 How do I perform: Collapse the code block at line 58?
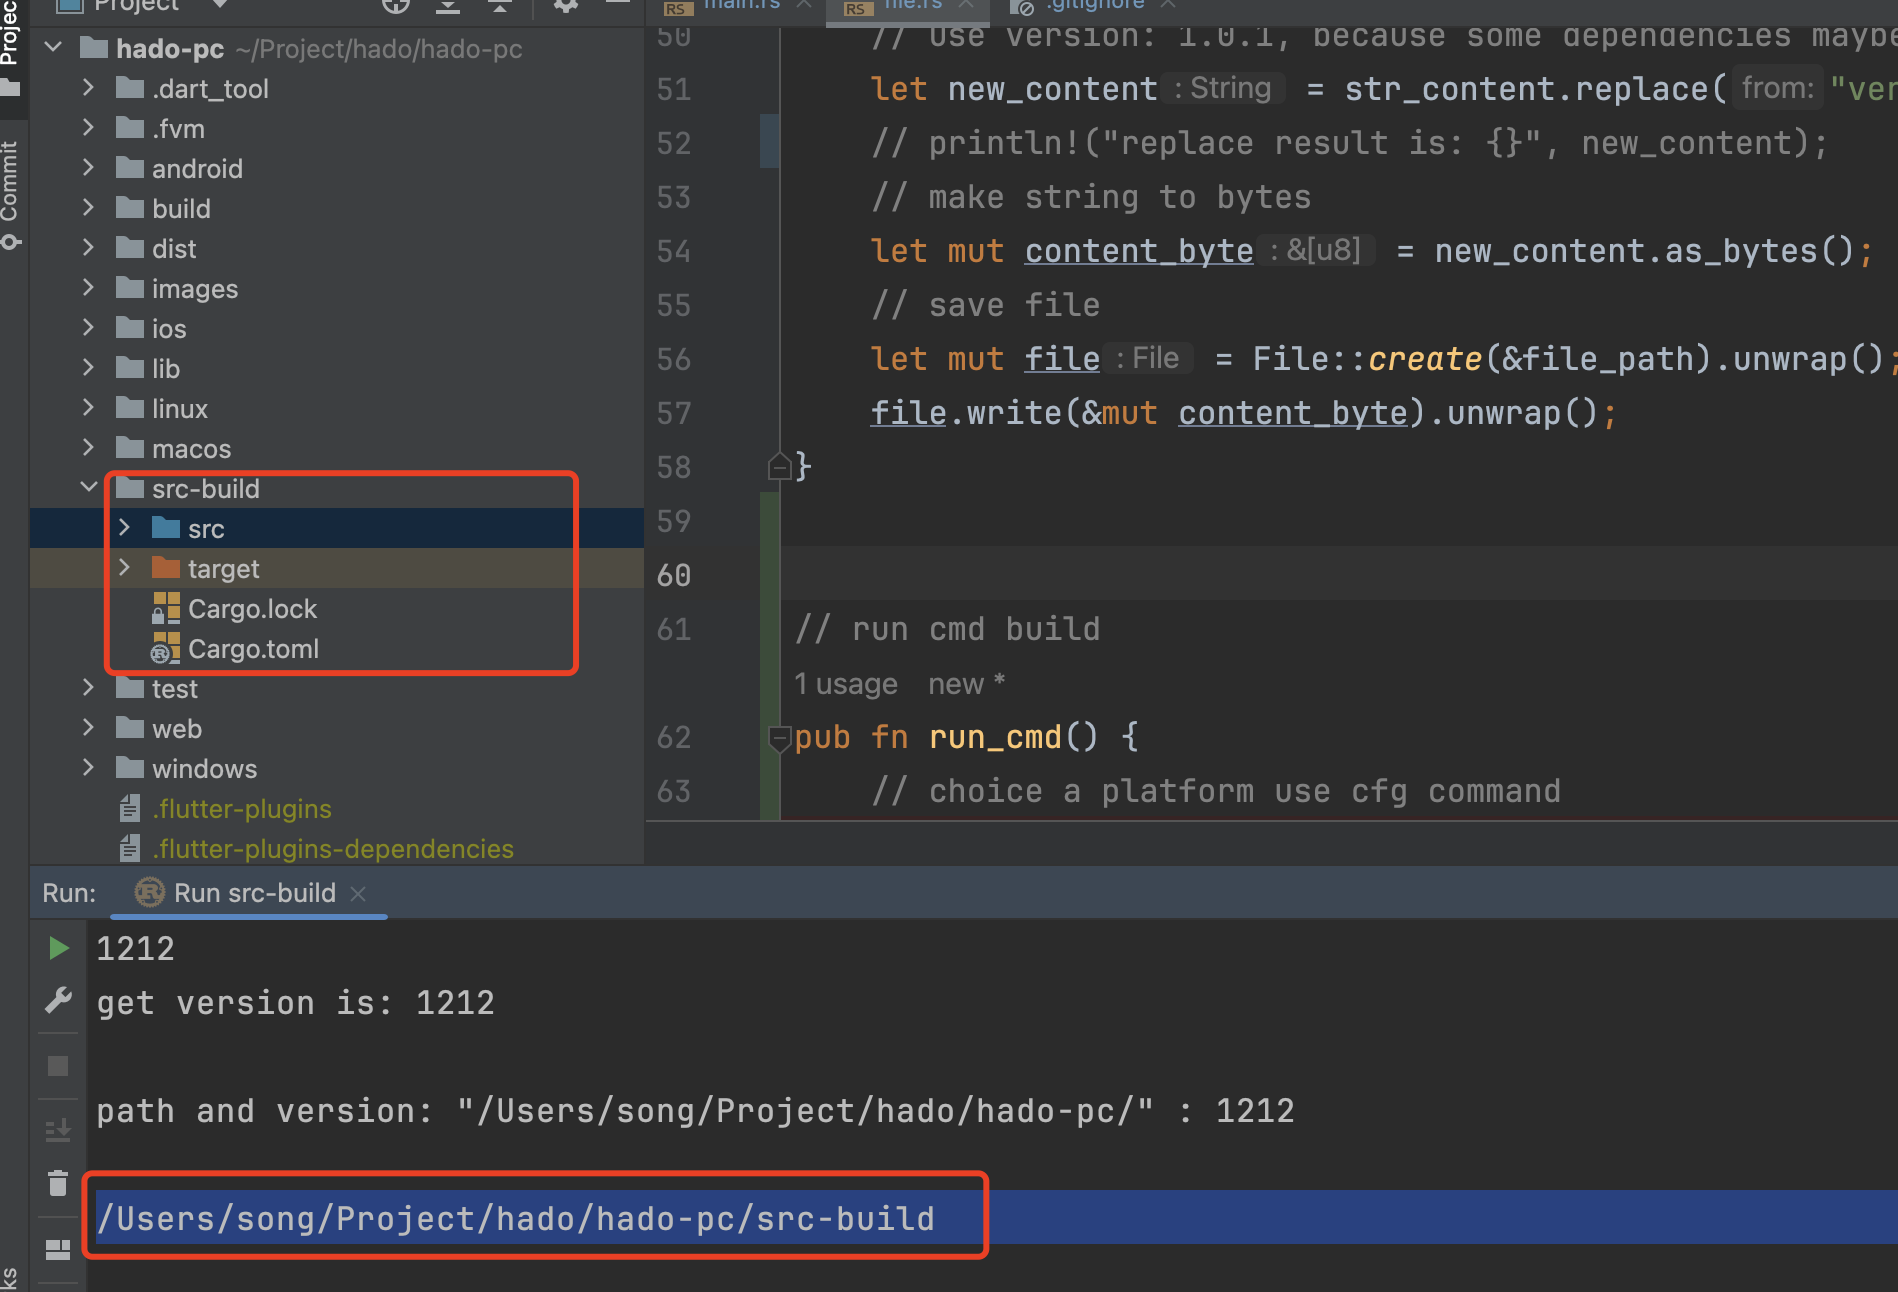[x=779, y=466]
